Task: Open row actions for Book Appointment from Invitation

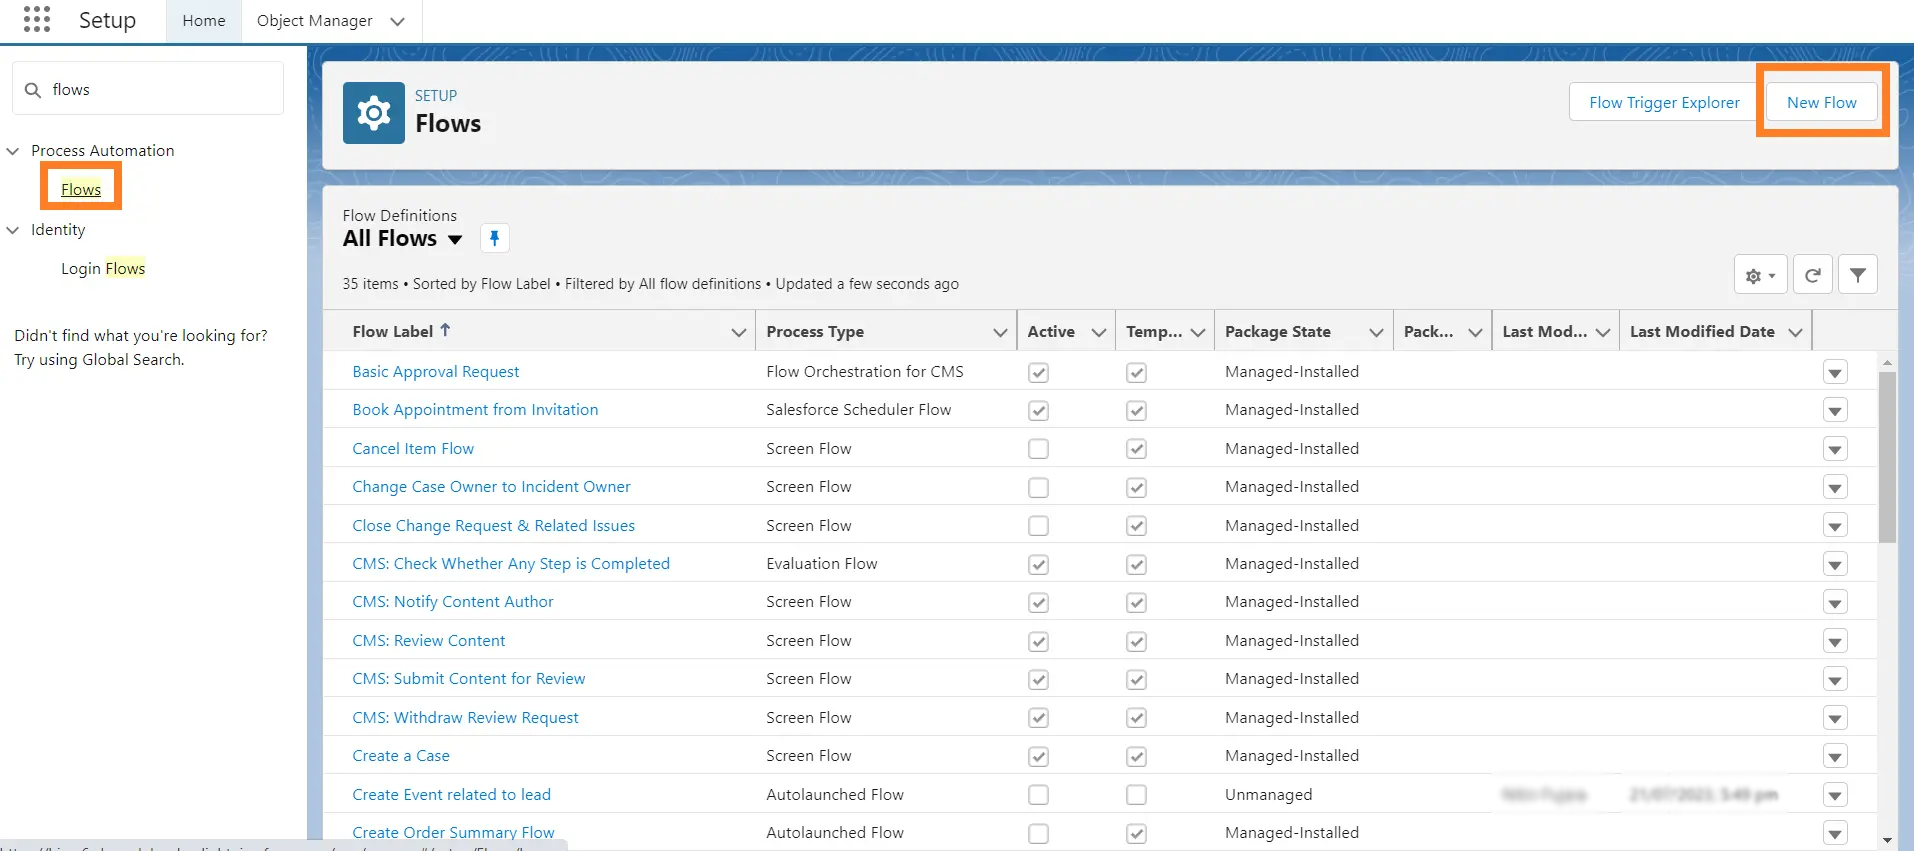Action: tap(1834, 411)
